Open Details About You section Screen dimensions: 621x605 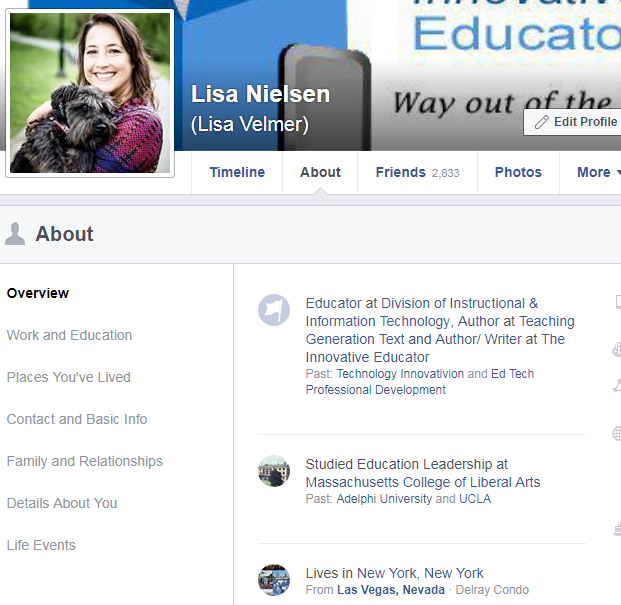(x=62, y=503)
